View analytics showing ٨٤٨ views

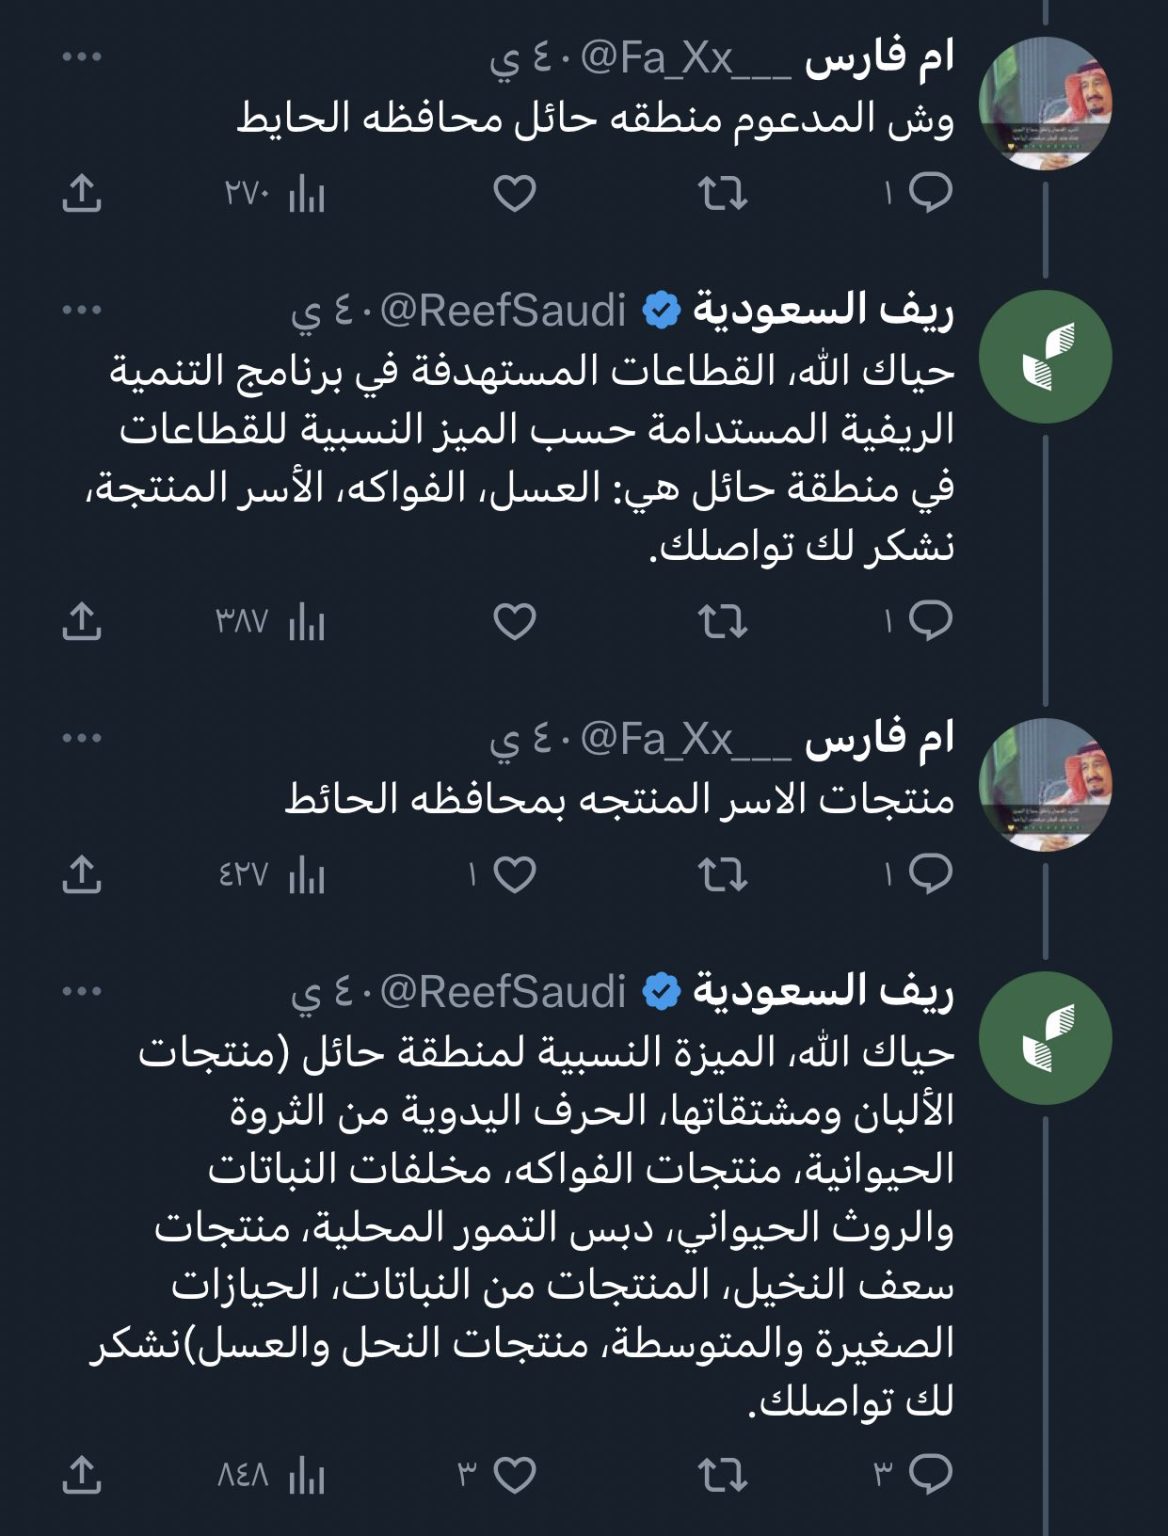(272, 1474)
